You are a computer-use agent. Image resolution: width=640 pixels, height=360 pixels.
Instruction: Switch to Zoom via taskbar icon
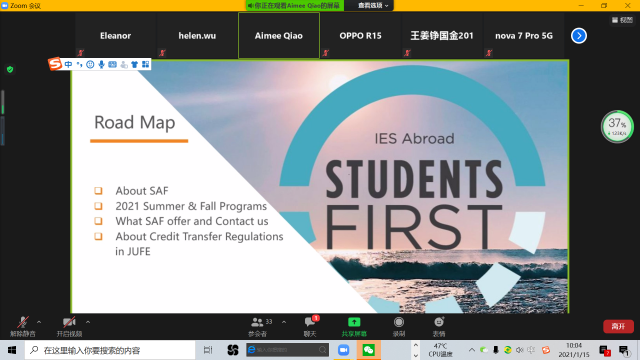coord(344,350)
